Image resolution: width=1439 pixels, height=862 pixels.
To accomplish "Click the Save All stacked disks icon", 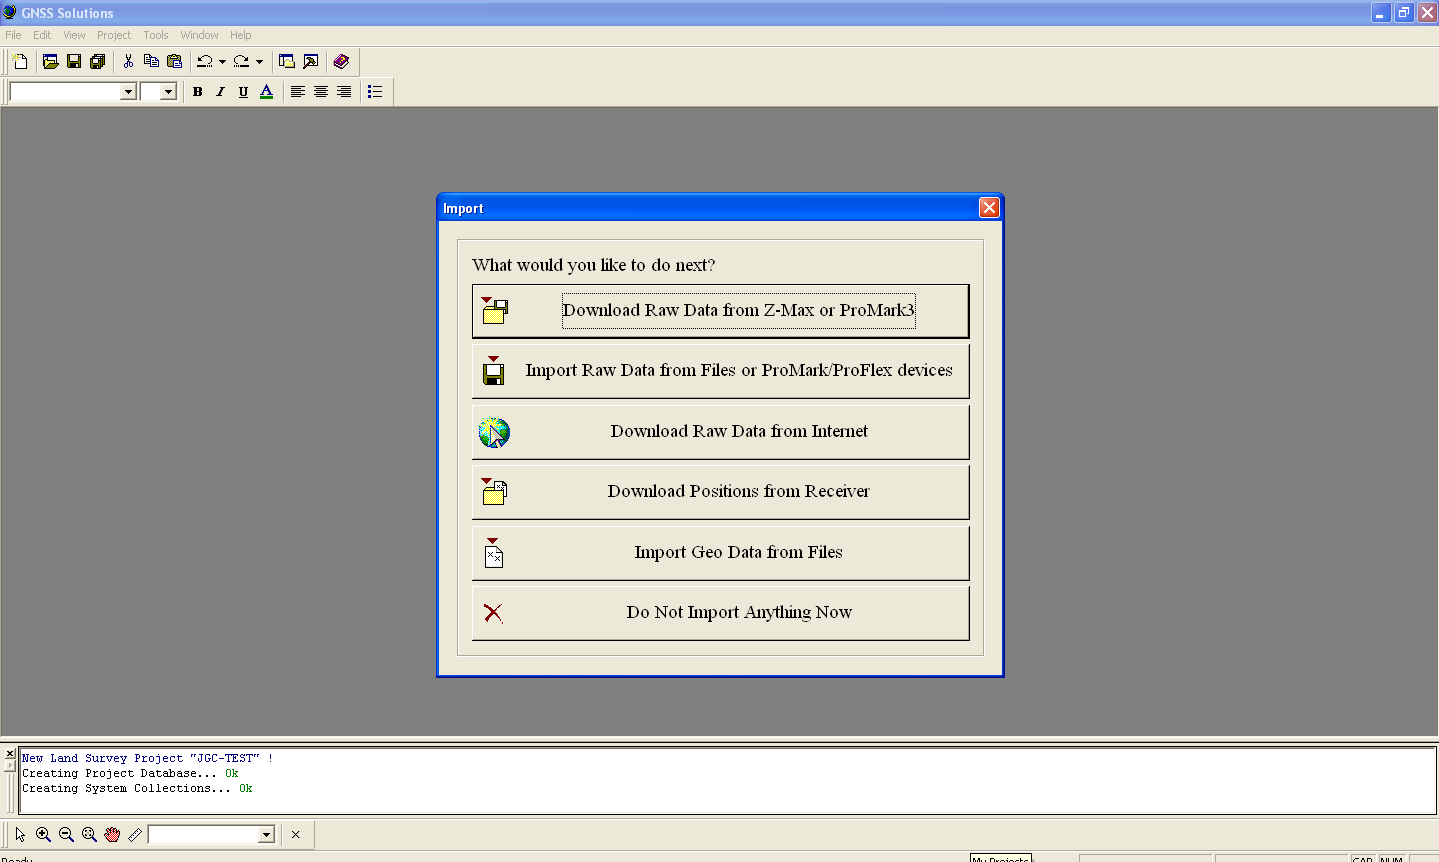I will point(97,61).
